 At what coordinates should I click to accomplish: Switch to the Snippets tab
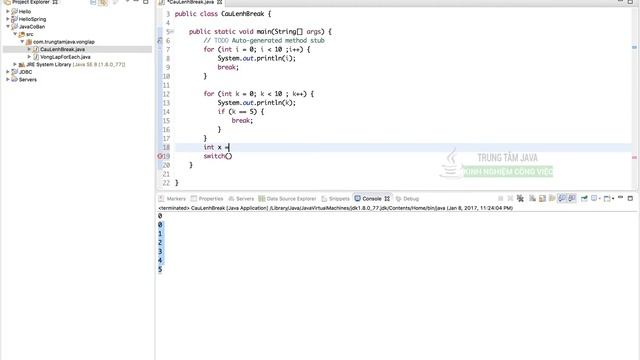[x=336, y=199]
